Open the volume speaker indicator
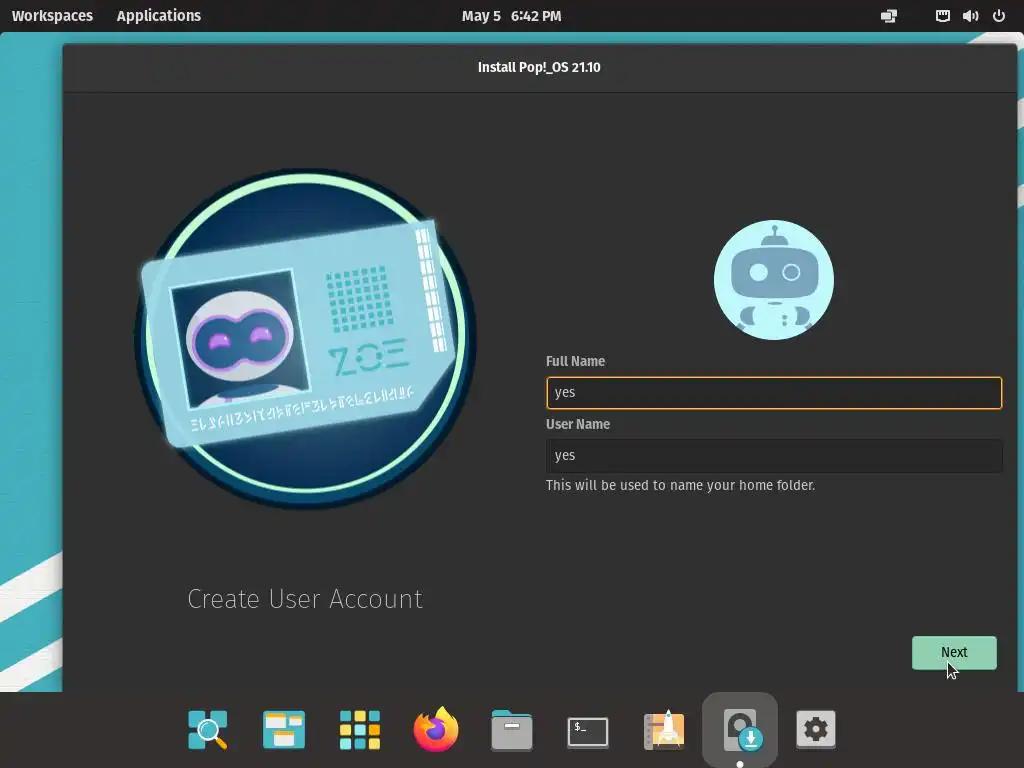Viewport: 1024px width, 768px height. 970,16
